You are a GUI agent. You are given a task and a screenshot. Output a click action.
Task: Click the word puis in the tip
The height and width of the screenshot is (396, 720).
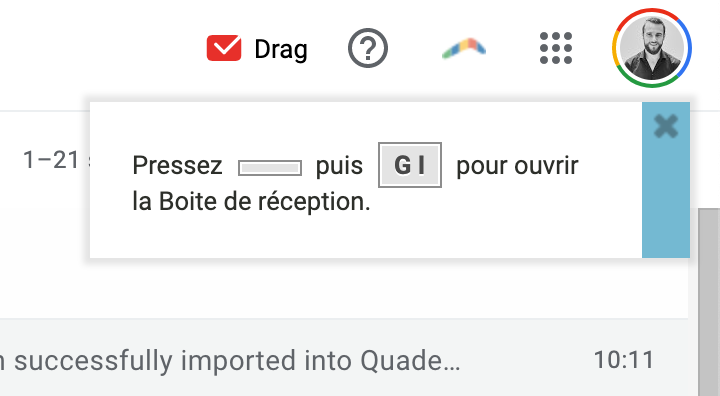click(x=339, y=166)
